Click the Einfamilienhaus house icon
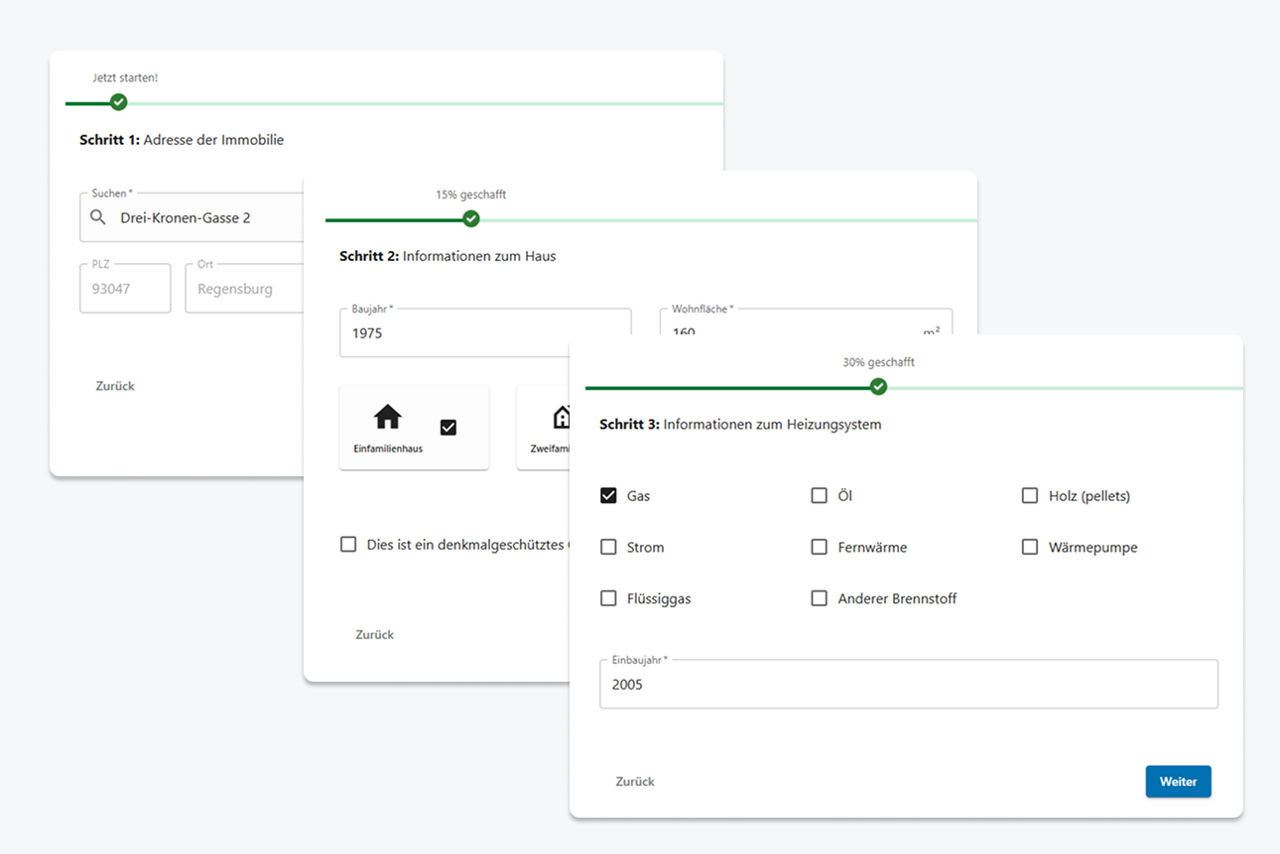The width and height of the screenshot is (1280, 854). point(387,417)
